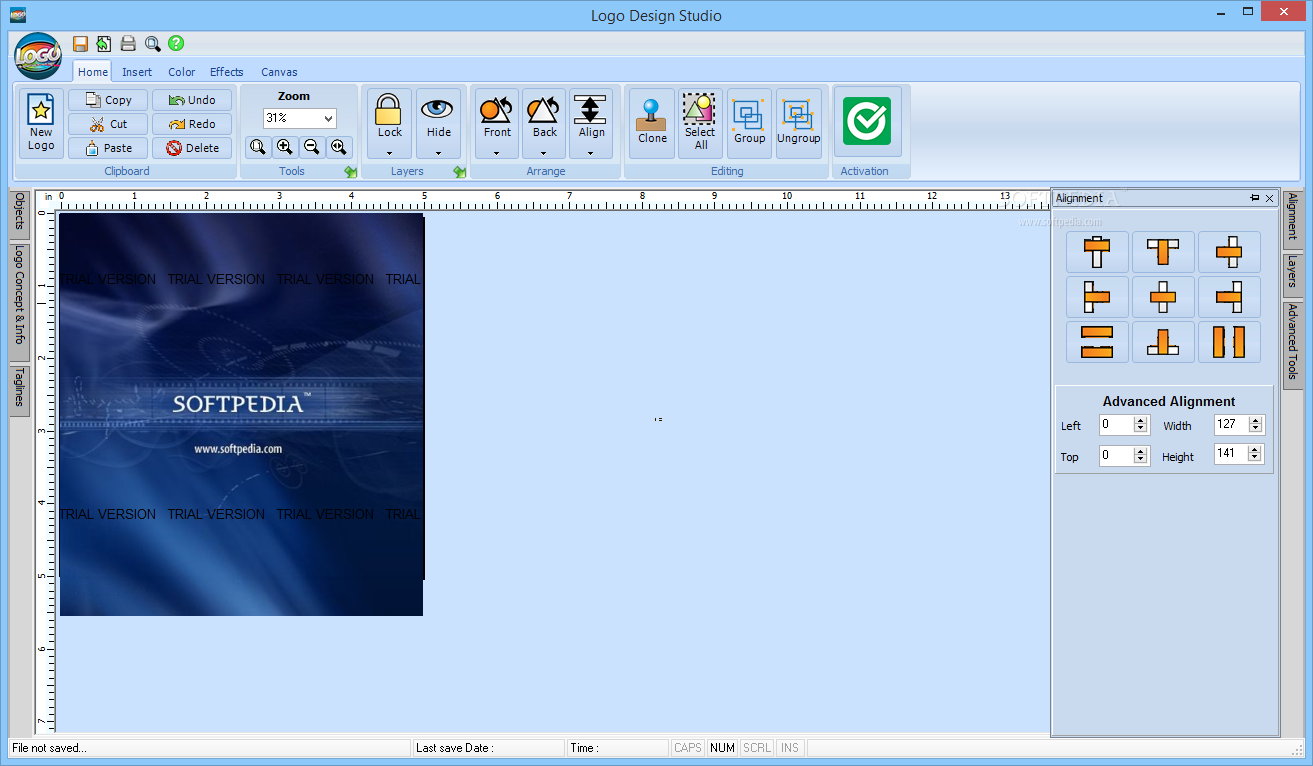
Task: Open the Back dropdown arrow
Action: (544, 153)
